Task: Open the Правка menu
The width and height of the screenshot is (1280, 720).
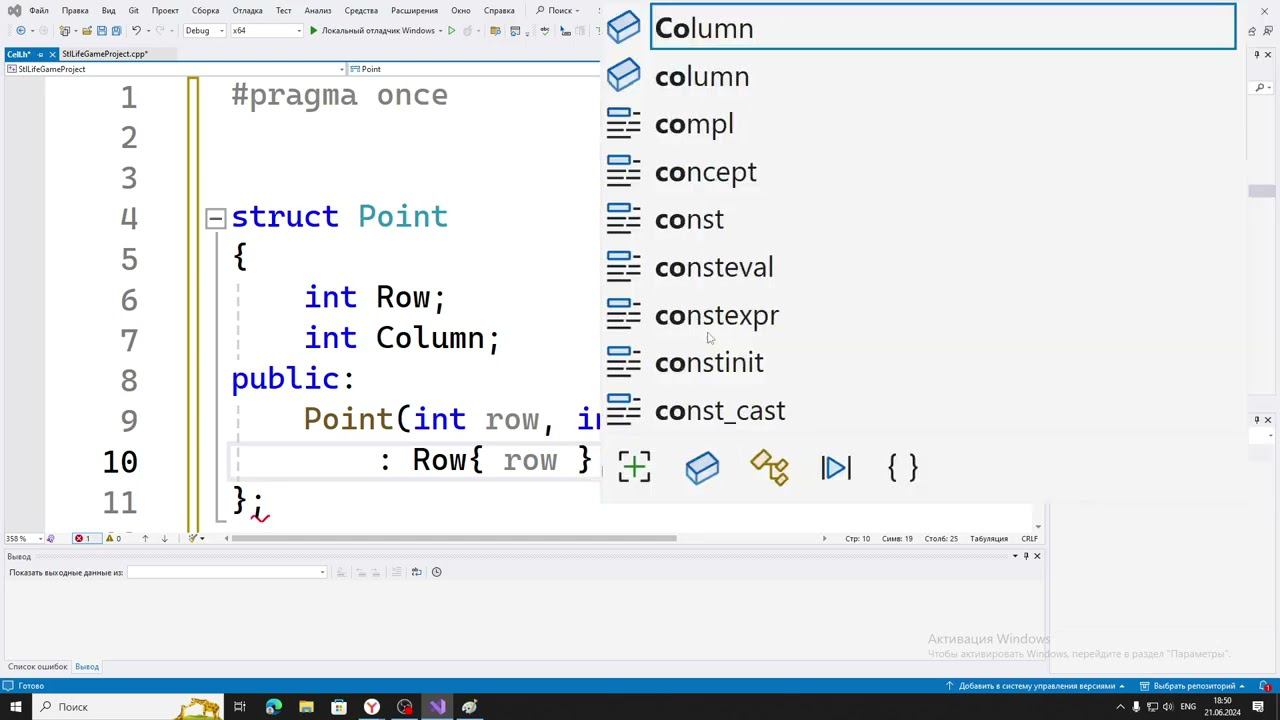Action: click(75, 11)
